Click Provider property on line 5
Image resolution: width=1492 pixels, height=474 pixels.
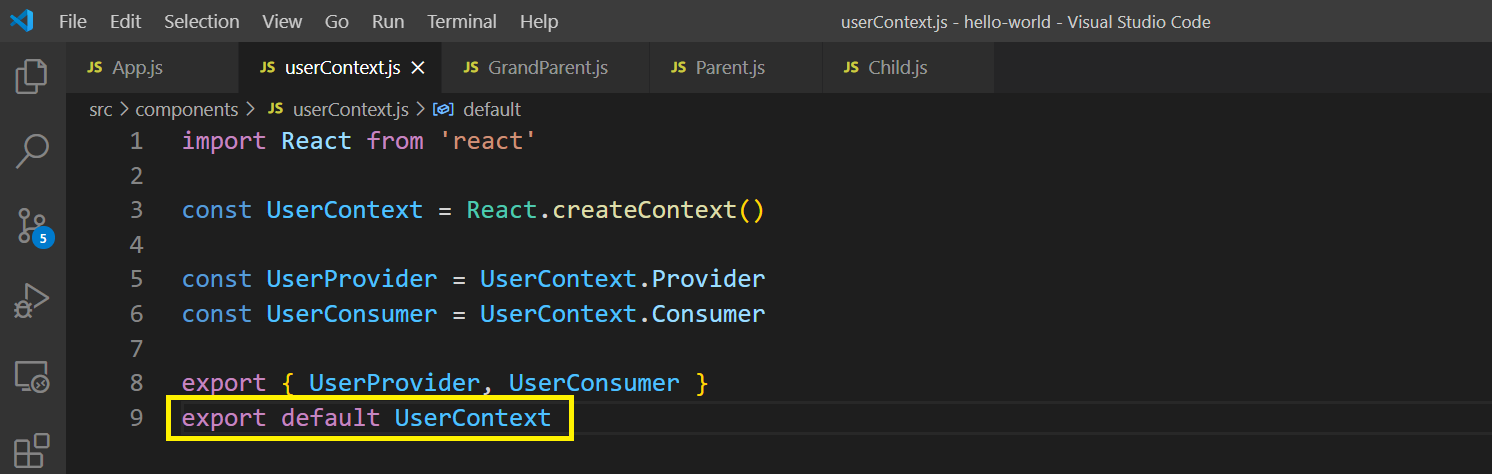point(708,279)
